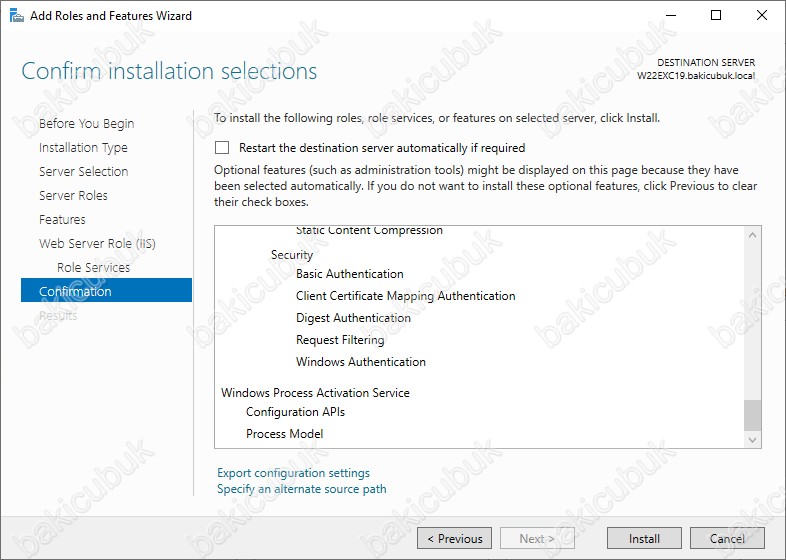Viewport: 786px width, 560px height.
Task: Maximize the wizard window
Action: tap(716, 16)
